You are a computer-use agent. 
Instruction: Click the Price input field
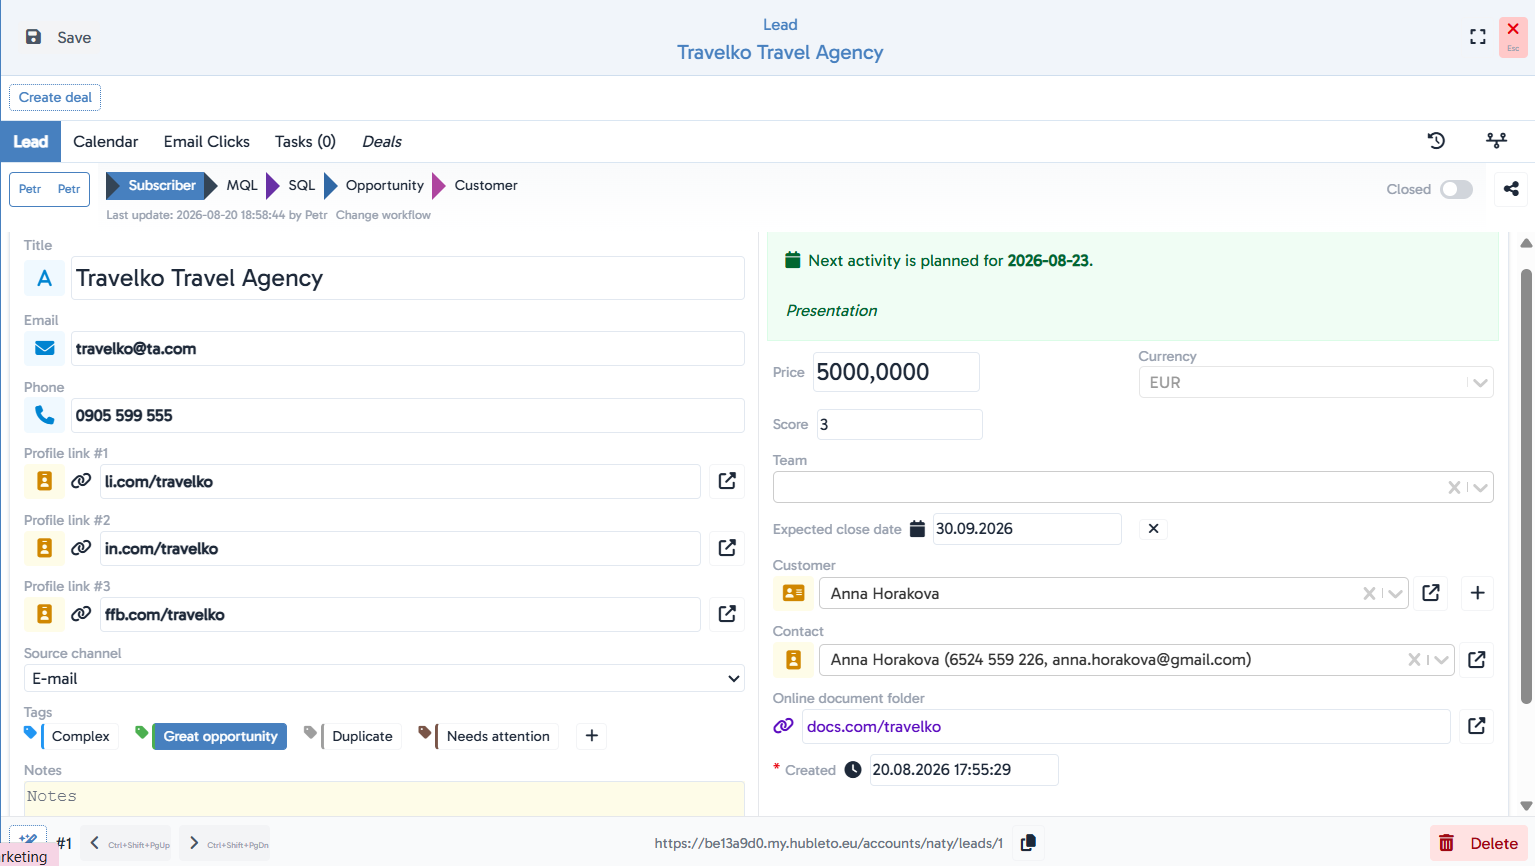[896, 372]
